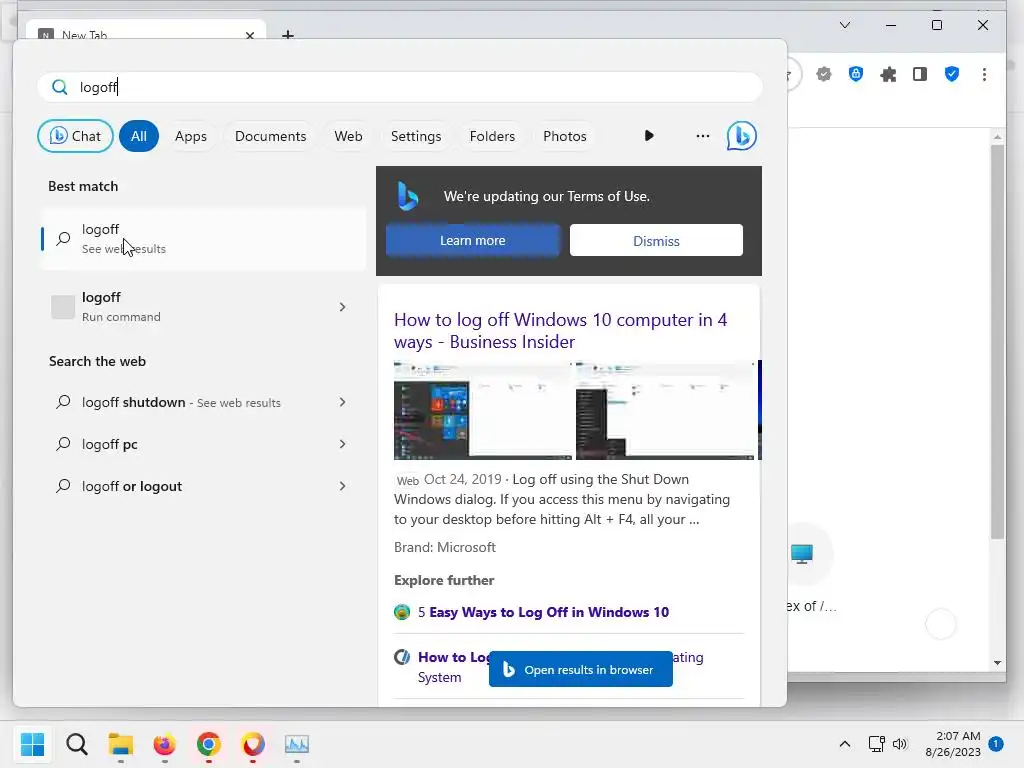The width and height of the screenshot is (1024, 768).
Task: Open network status tray icon
Action: click(876, 744)
